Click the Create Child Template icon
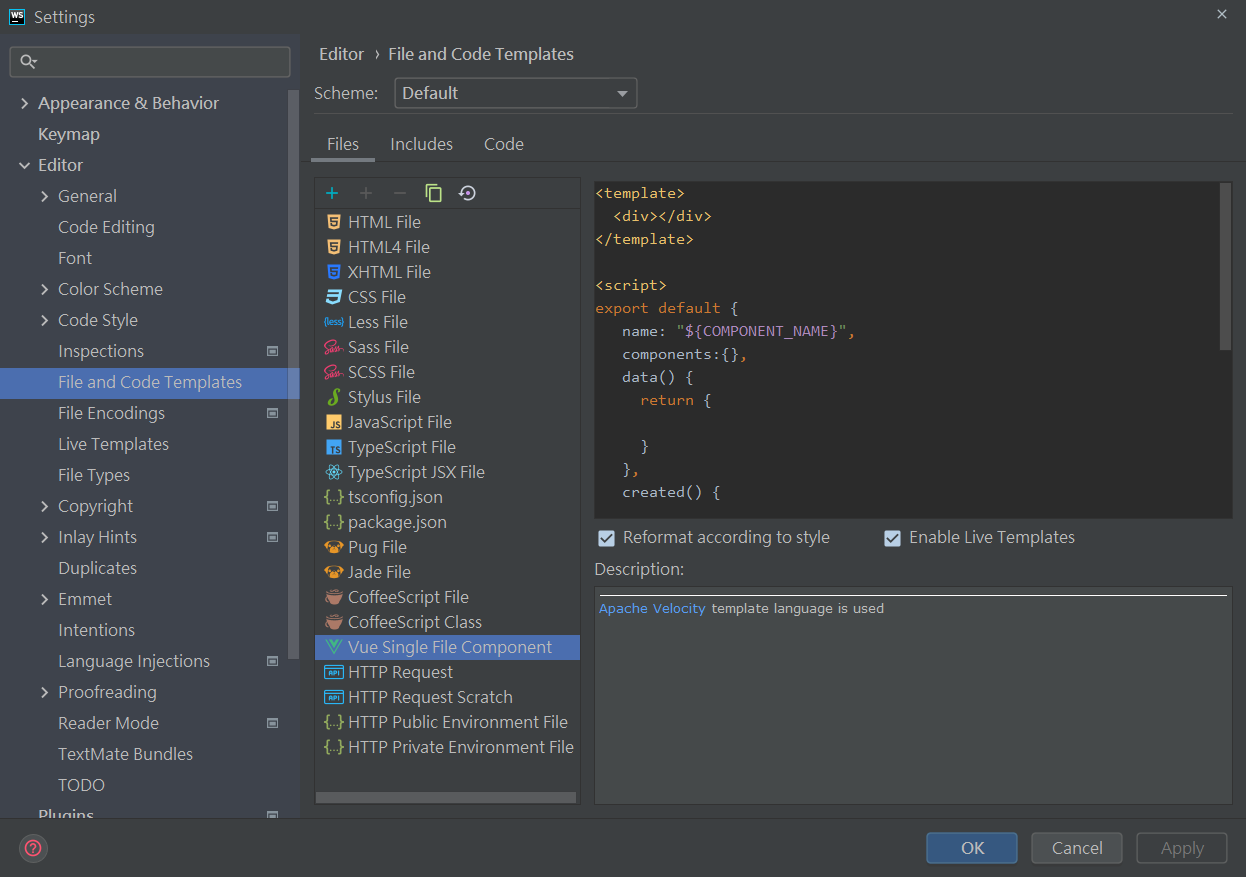Viewport: 1246px width, 877px height. point(366,193)
